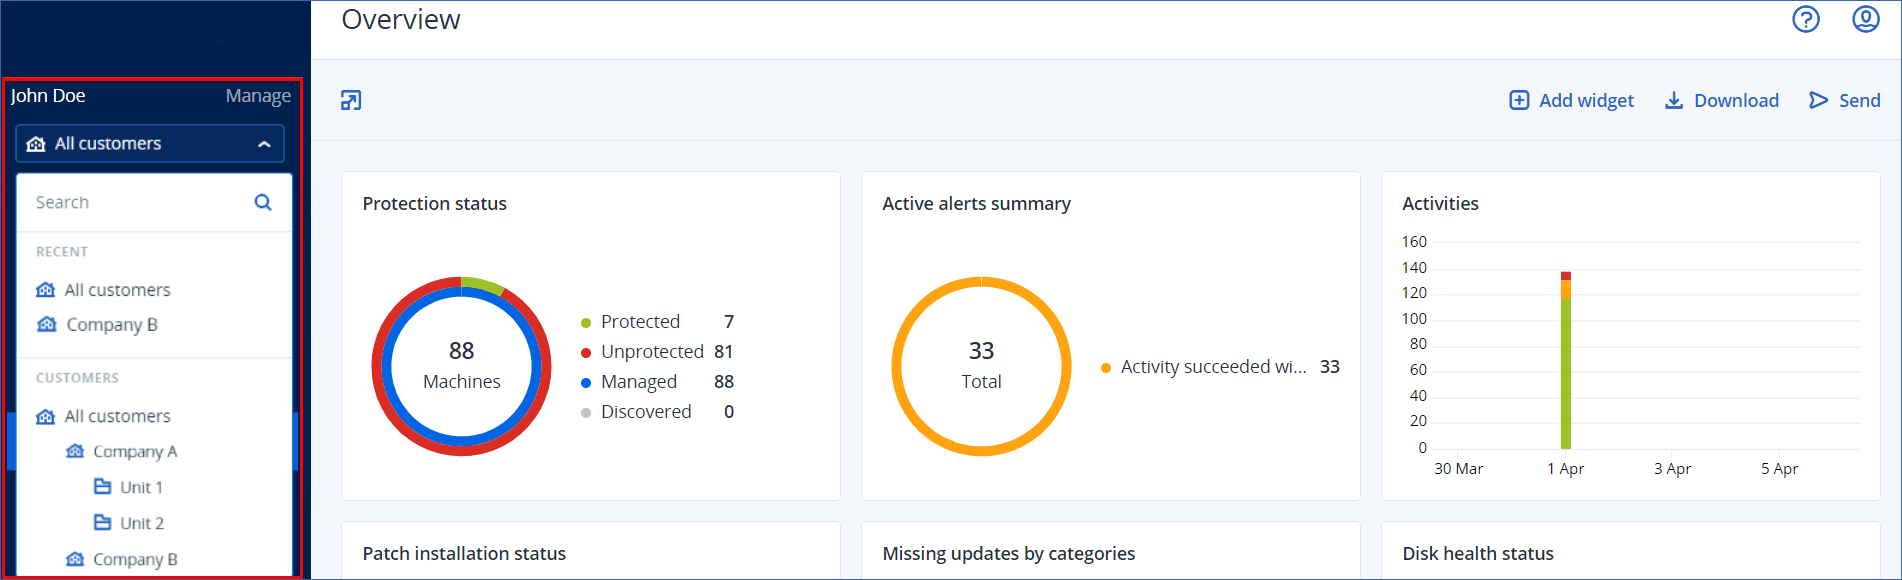
Task: Select Unit 2 under Company A
Action: [x=141, y=523]
